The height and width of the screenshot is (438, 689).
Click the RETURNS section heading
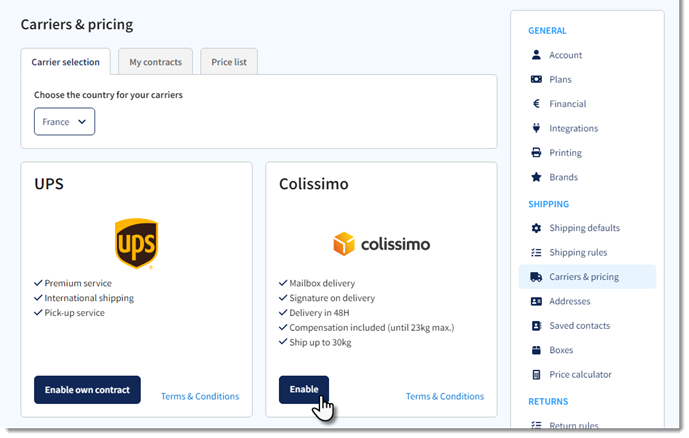pos(548,402)
